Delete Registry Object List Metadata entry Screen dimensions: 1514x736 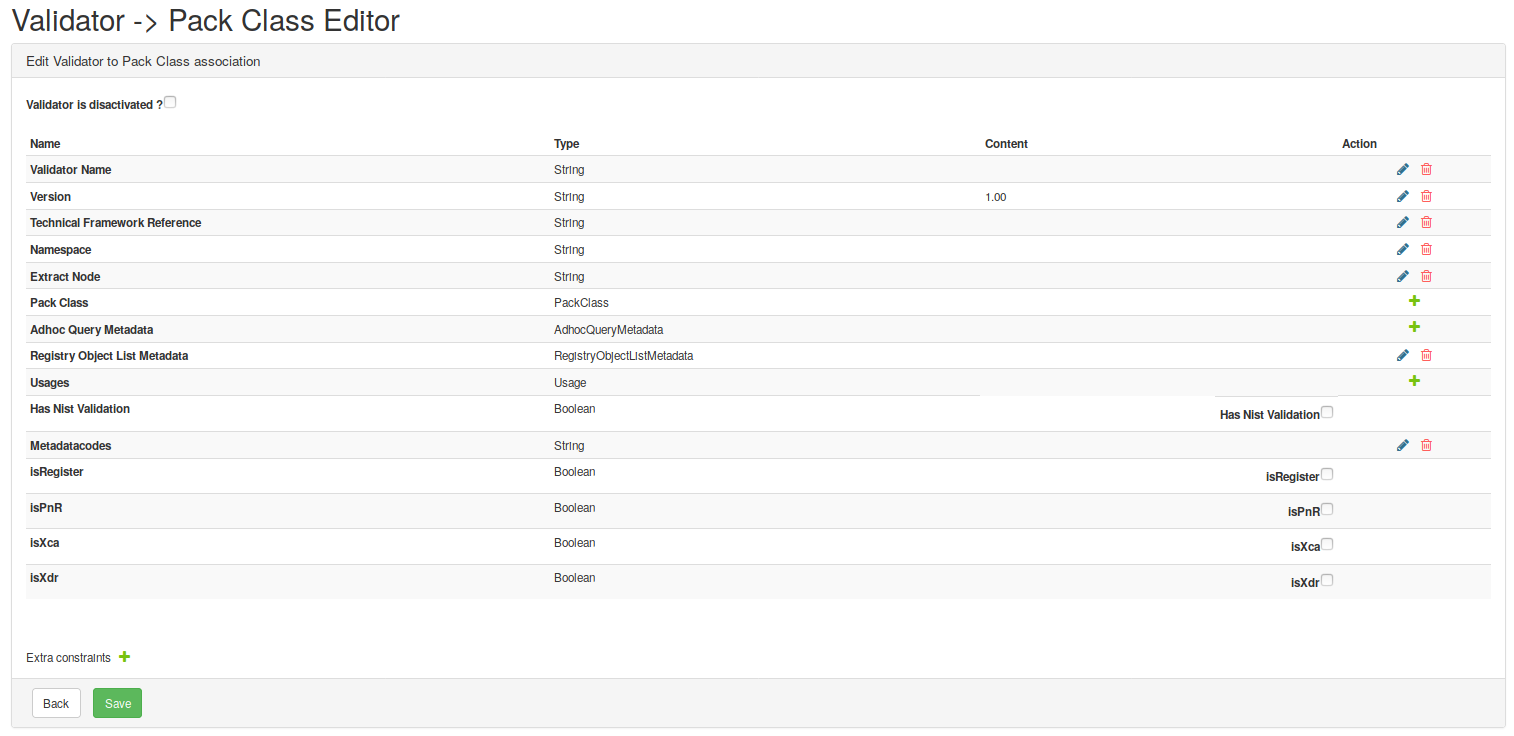1426,356
